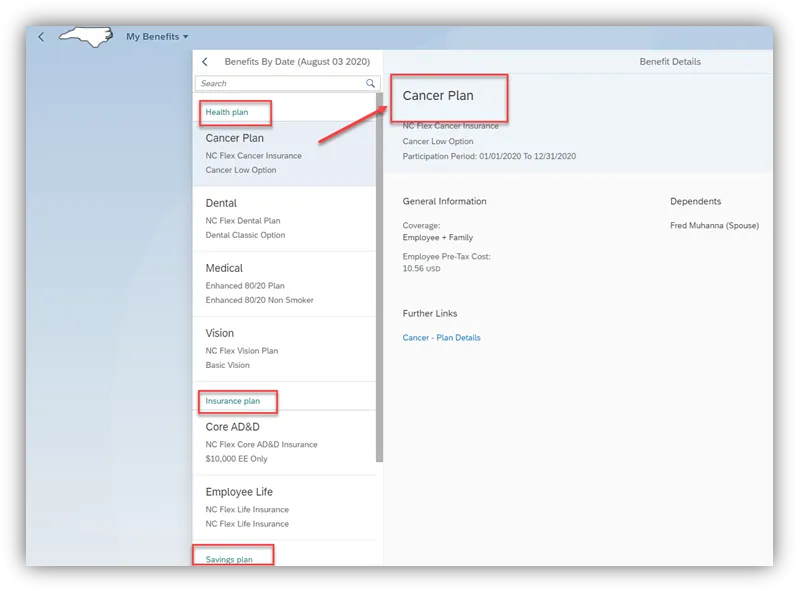Click the Participation Period text
Viewport: 798px width, 591px height.
click(x=489, y=156)
